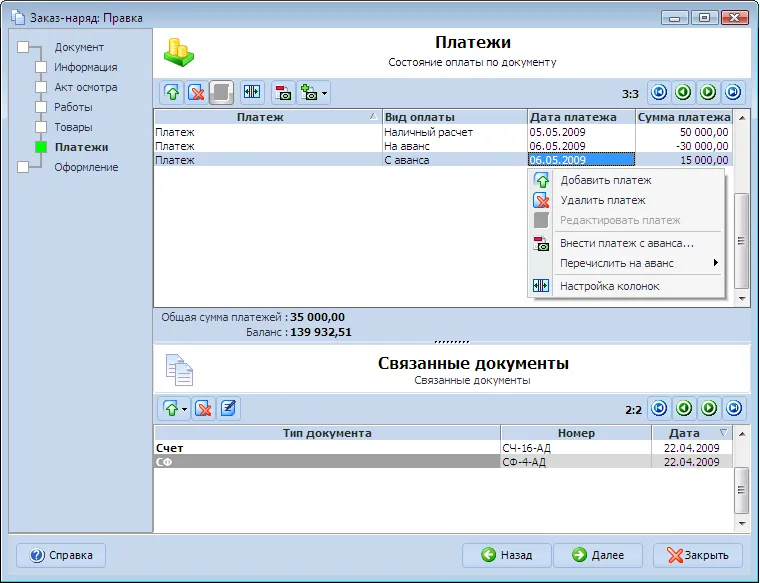Screen dimensions: 760x583
Task: Click the splitter grip between panels
Action: click(452, 342)
